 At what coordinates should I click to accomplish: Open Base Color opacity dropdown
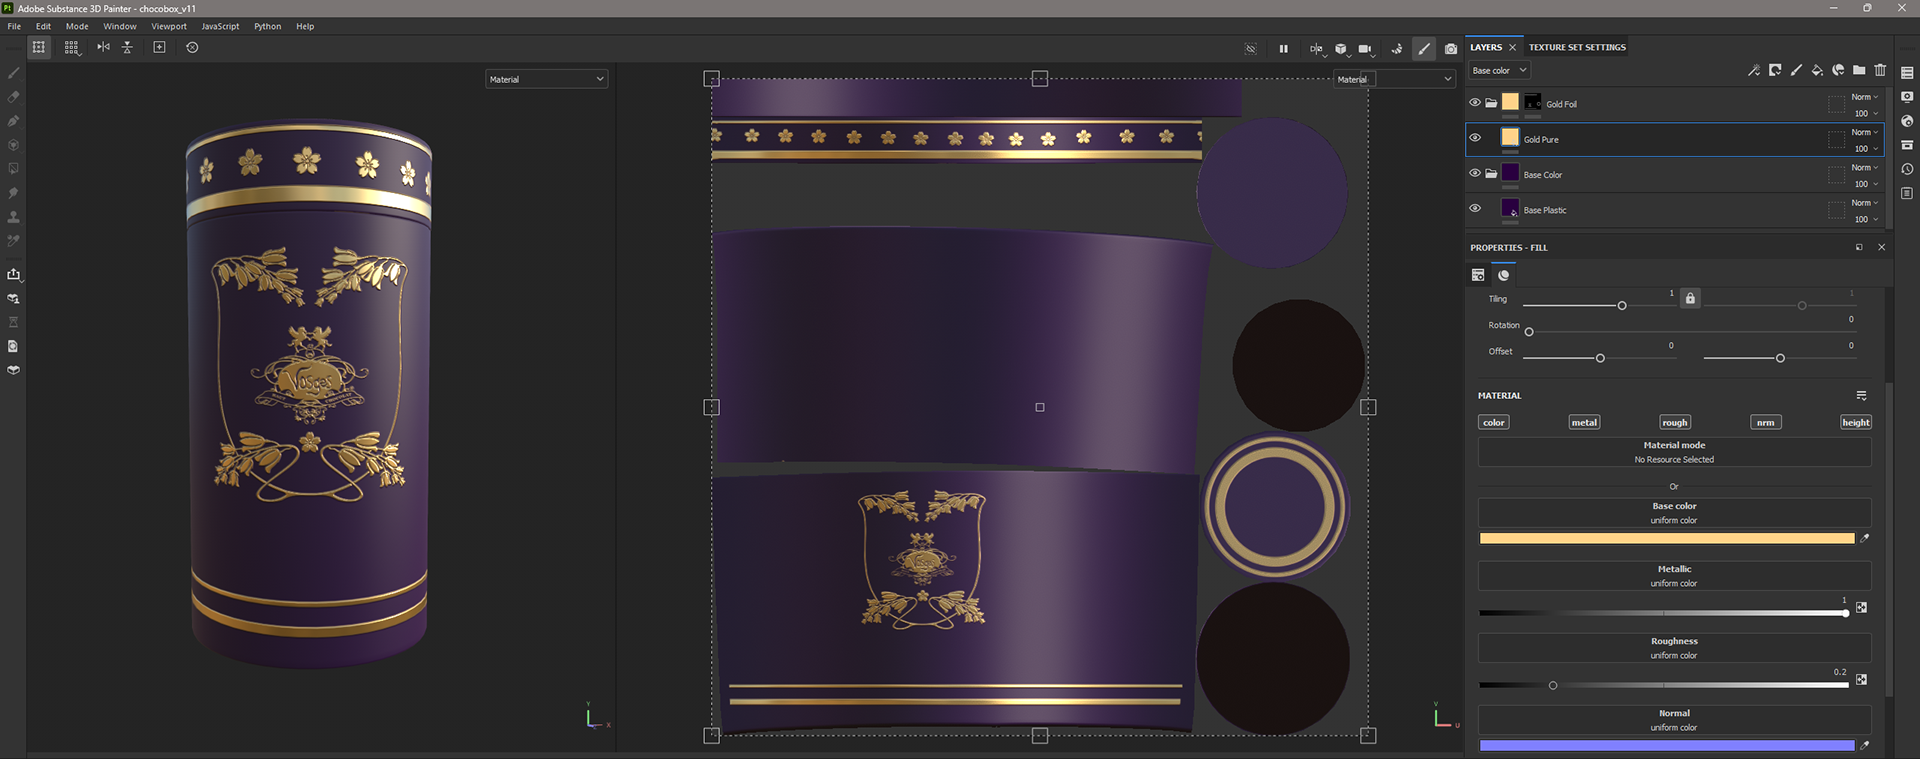pos(1865,184)
